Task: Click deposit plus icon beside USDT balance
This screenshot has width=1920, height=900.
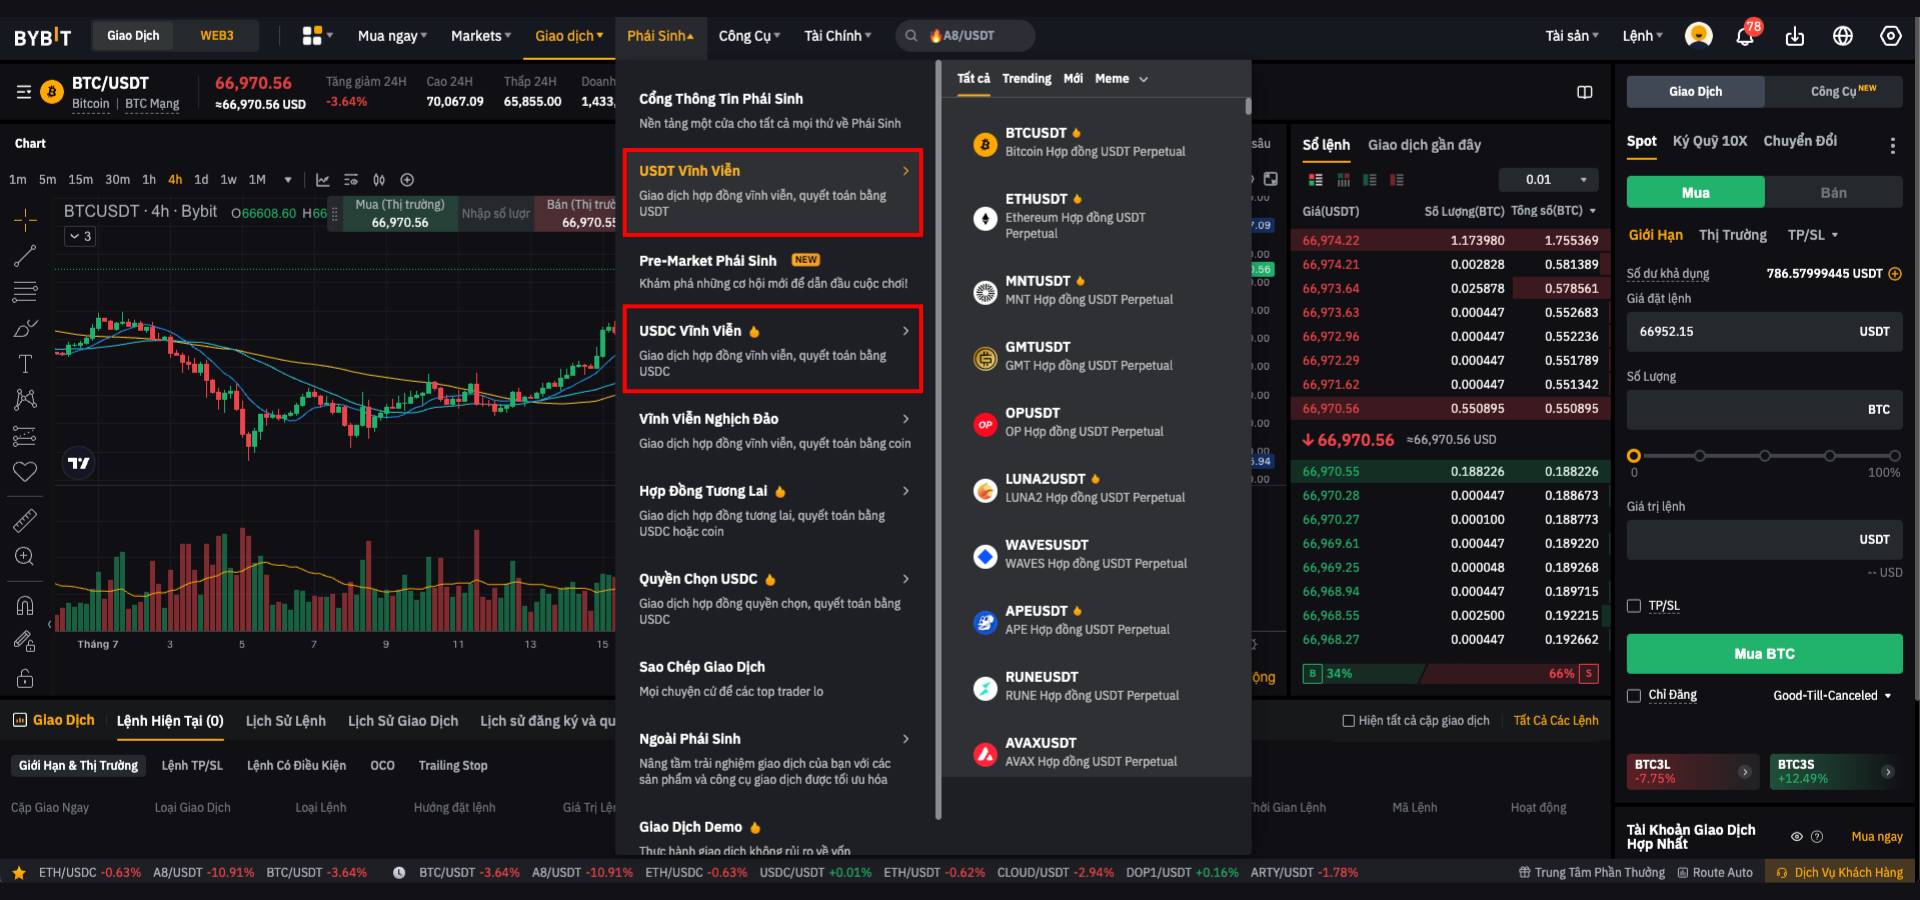Action: 1895,273
